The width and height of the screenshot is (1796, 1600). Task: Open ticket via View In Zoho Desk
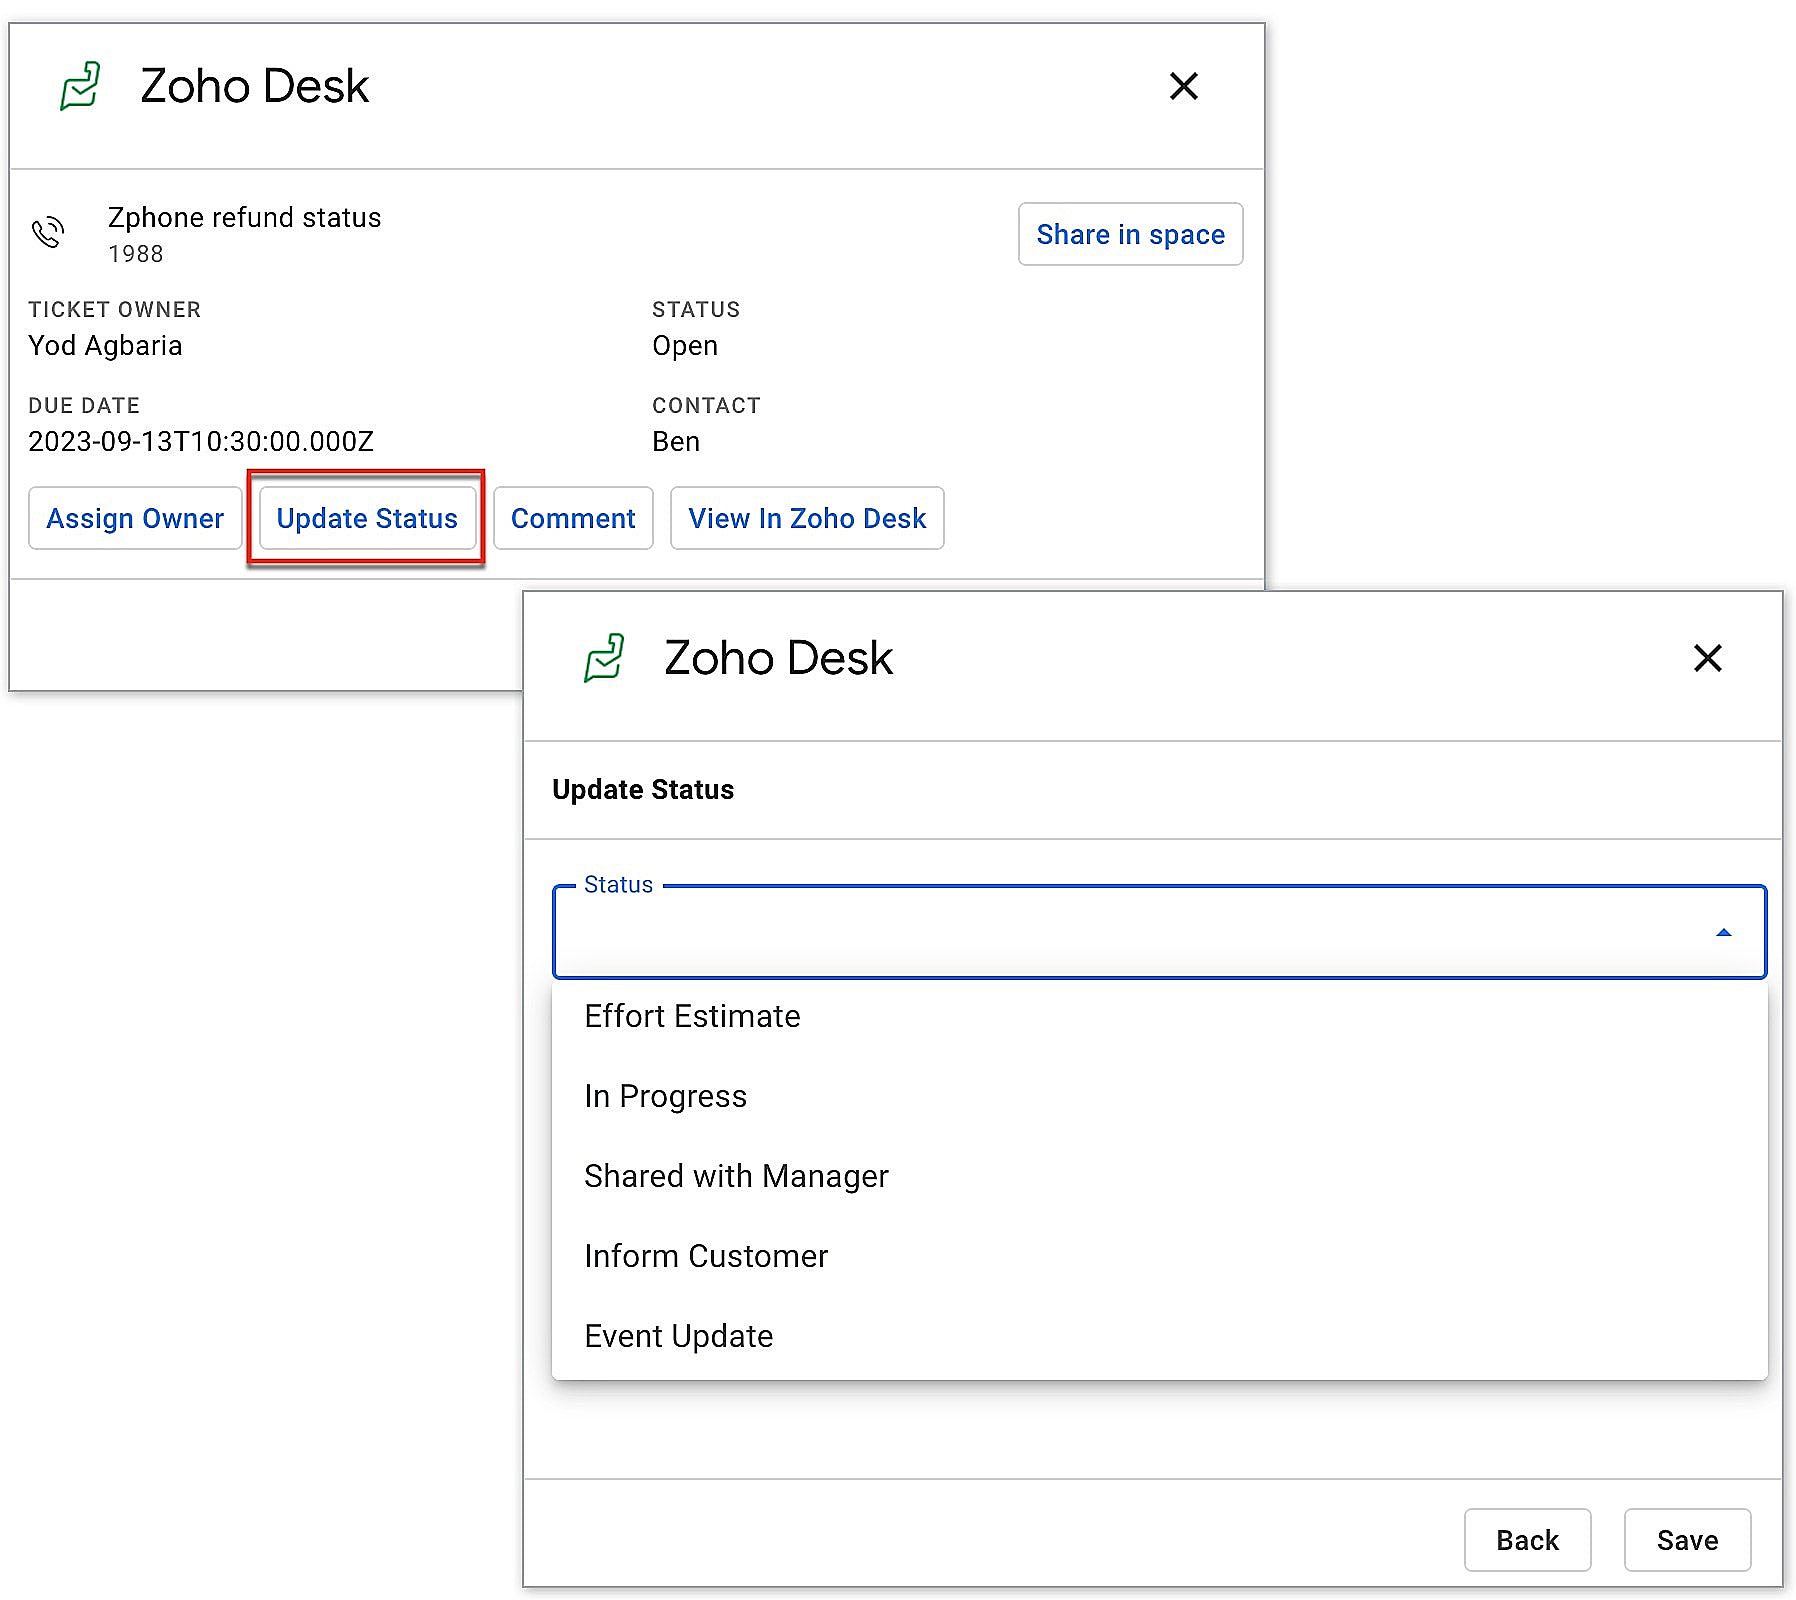tap(807, 518)
